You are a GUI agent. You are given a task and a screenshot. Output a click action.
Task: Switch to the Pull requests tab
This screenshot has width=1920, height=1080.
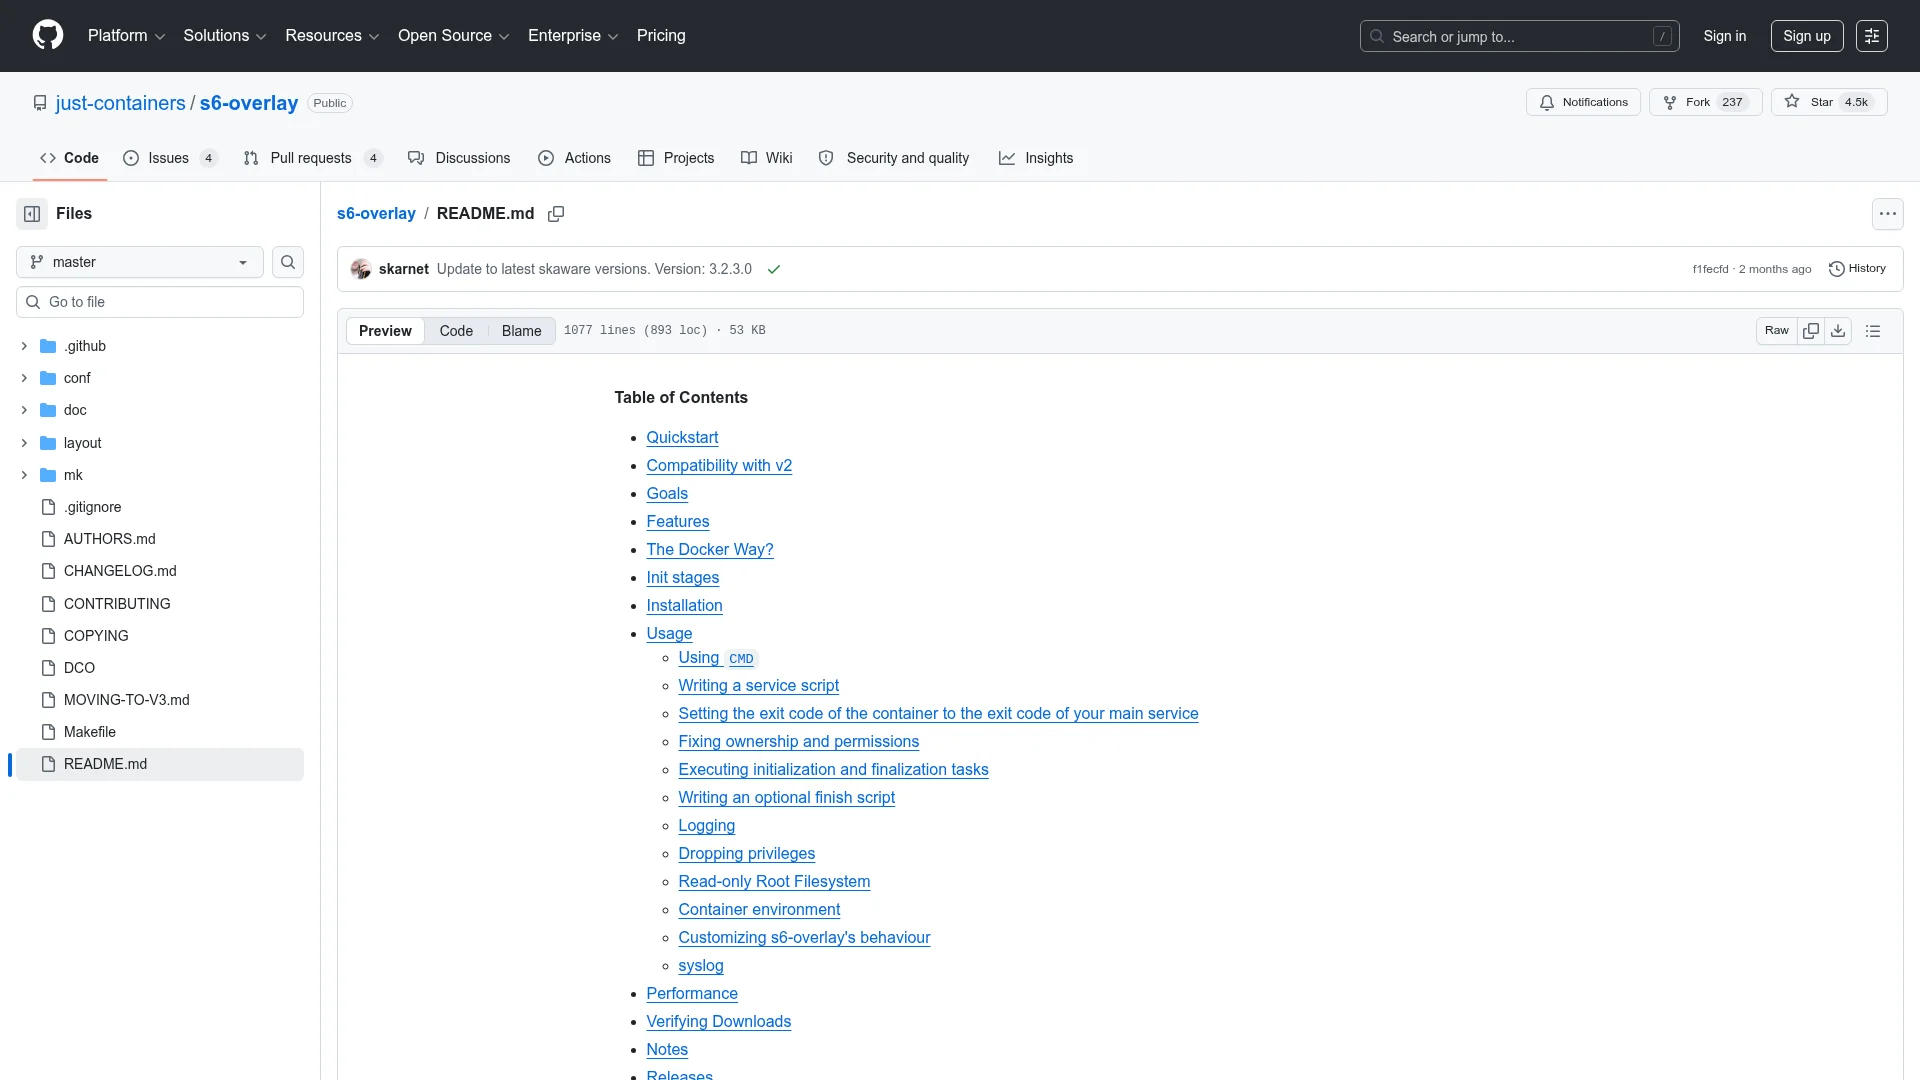point(312,158)
